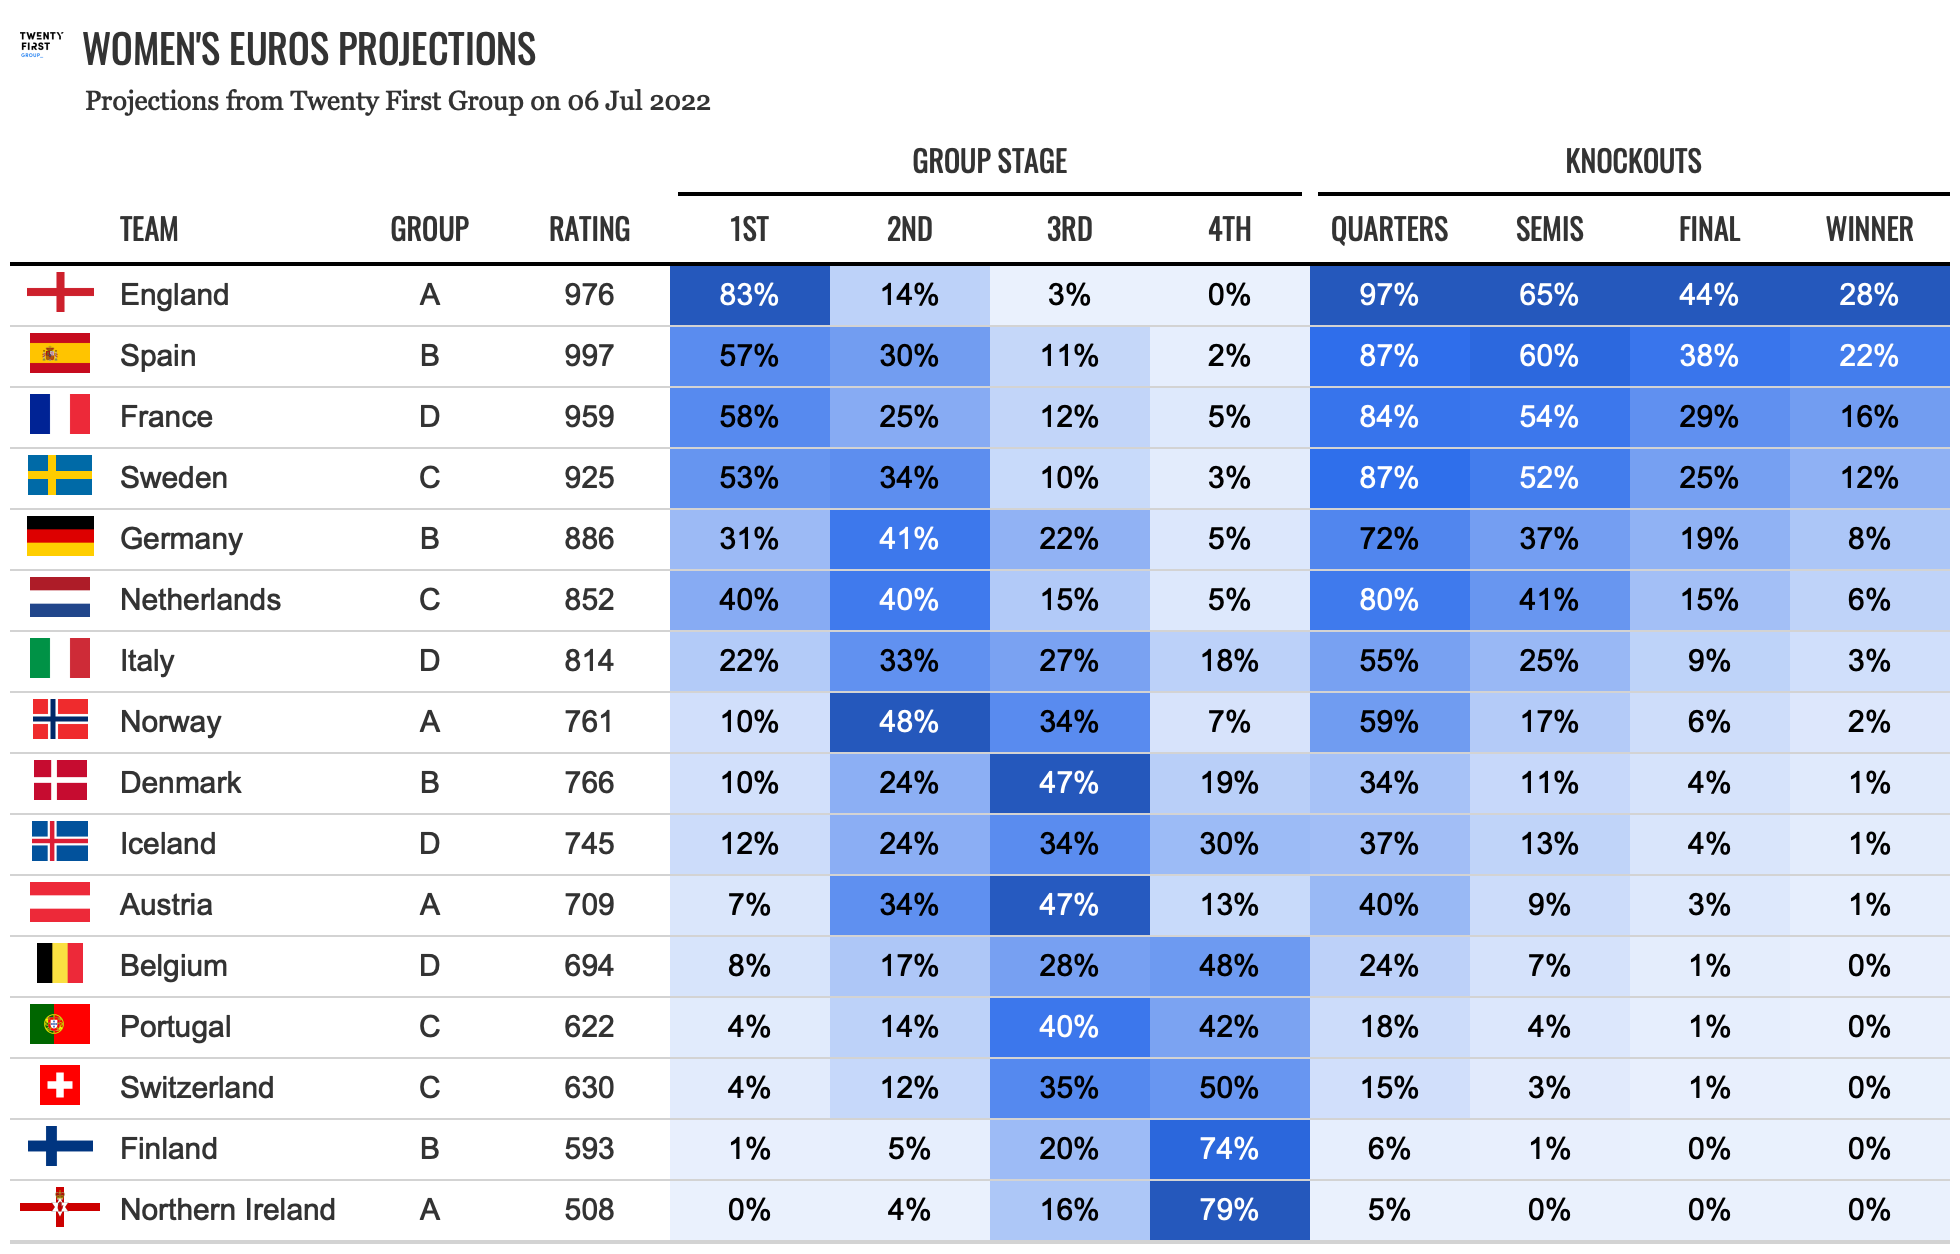Click the Norway flag icon
Screen dimensions: 1960x1254
60,720
